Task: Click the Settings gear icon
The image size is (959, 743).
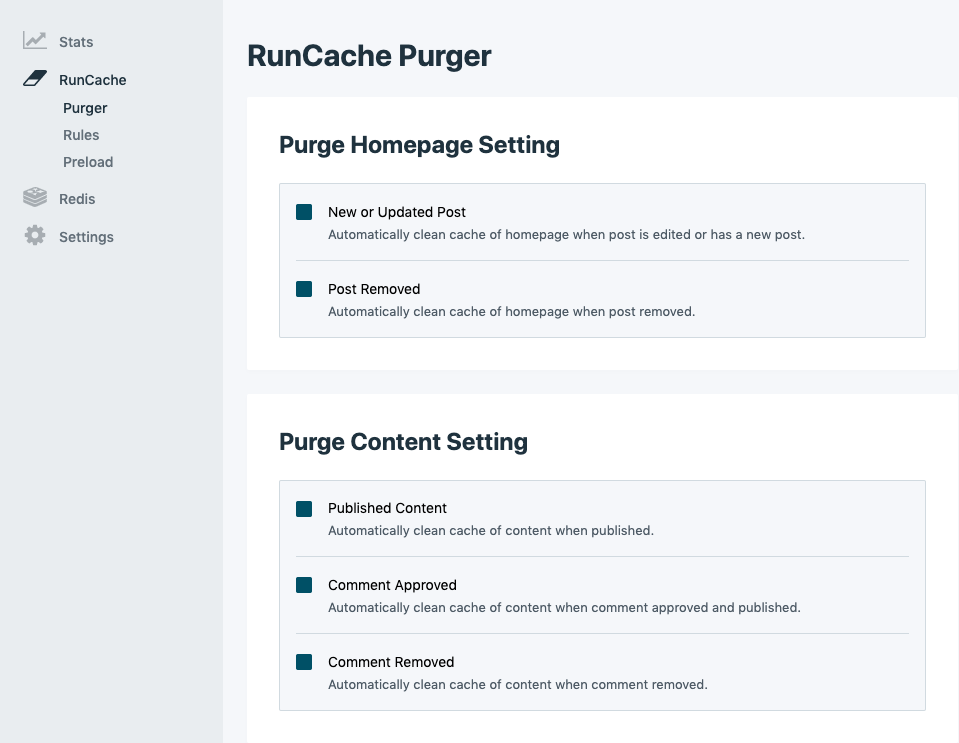Action: 35,236
